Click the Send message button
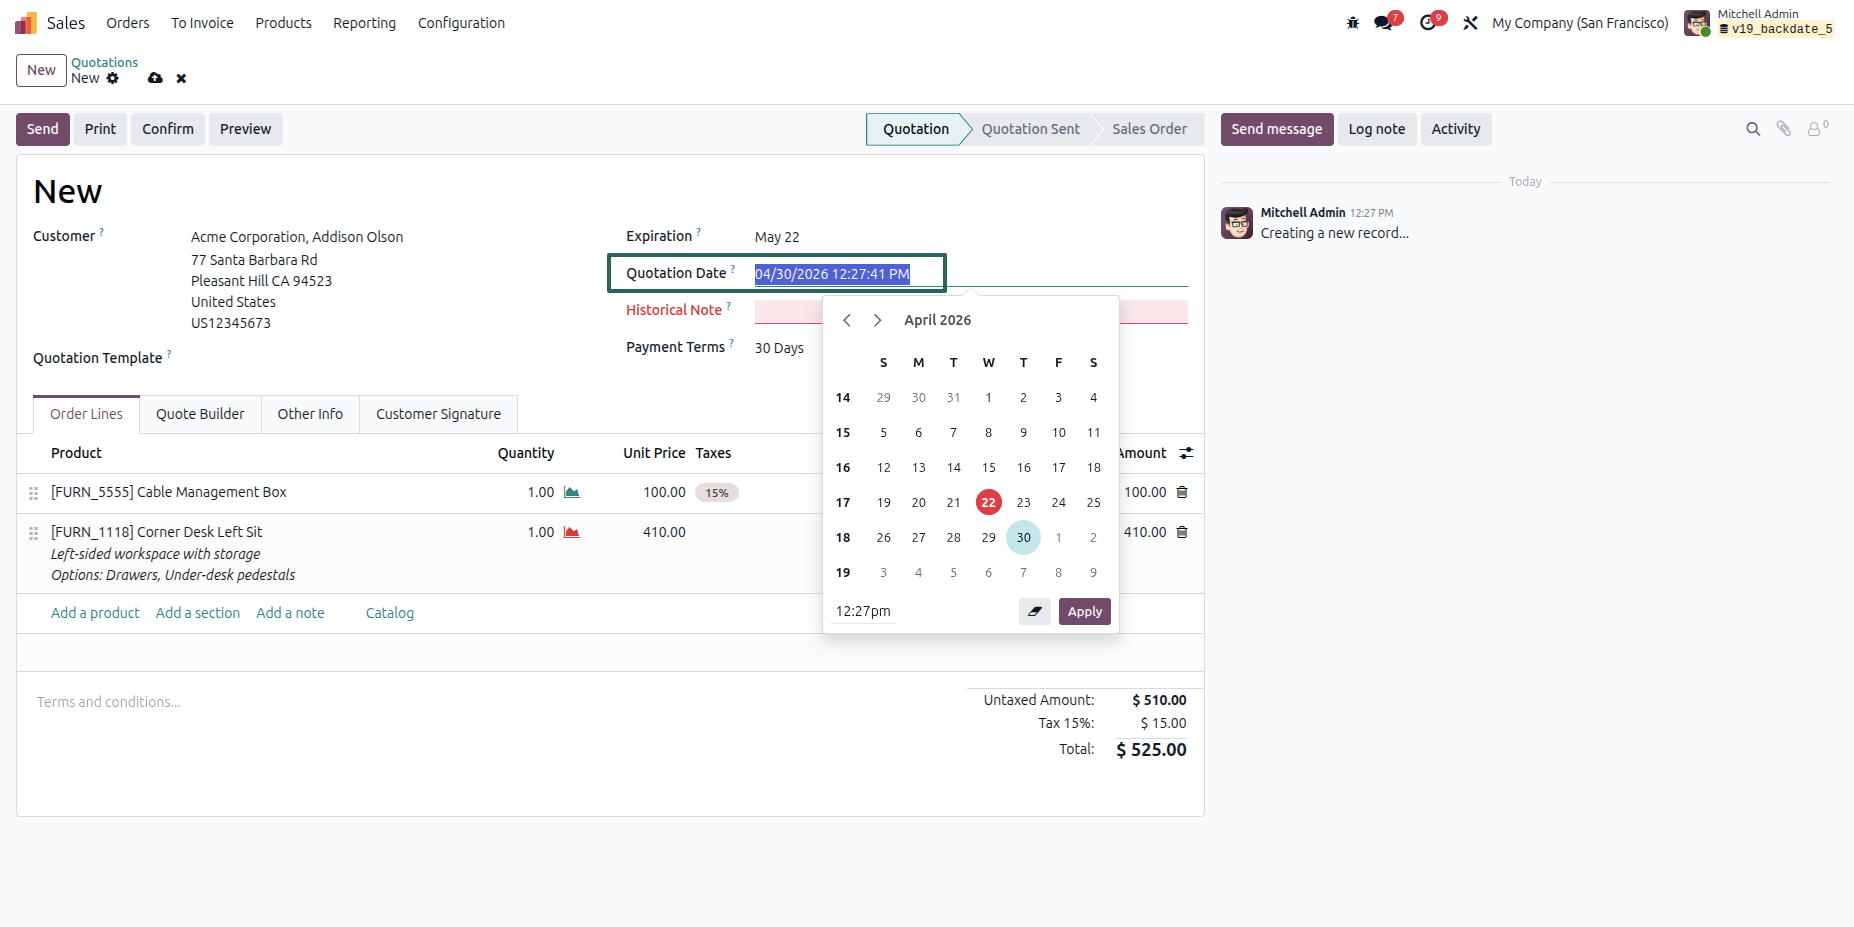This screenshot has height=927, width=1854. point(1277,129)
